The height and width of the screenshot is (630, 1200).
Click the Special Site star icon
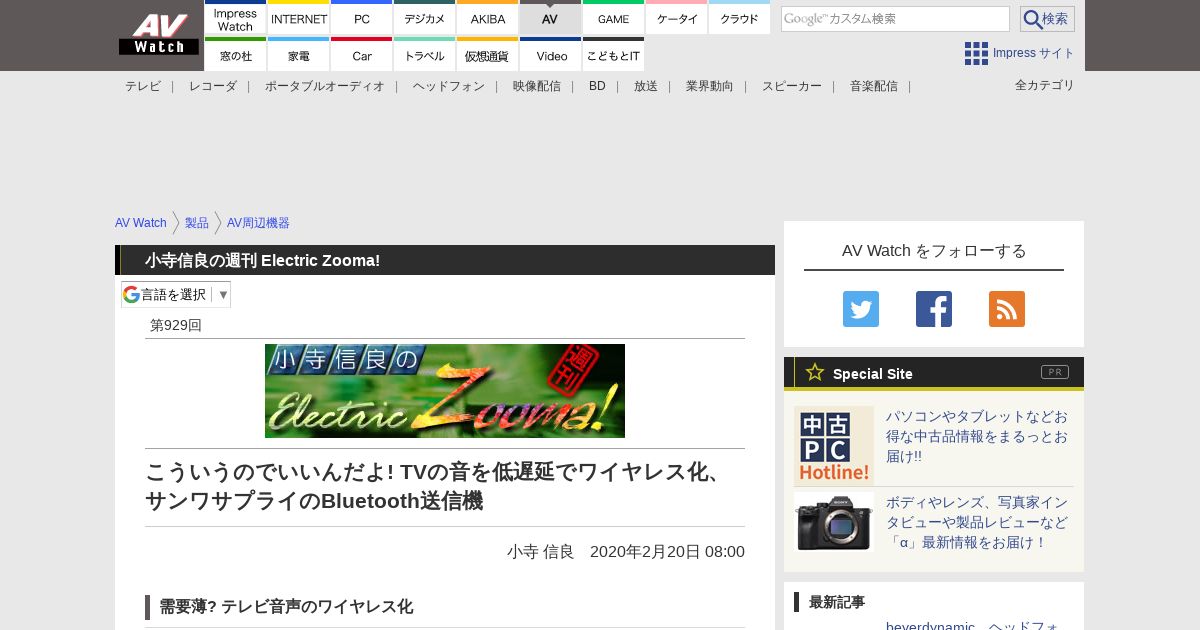pyautogui.click(x=815, y=372)
